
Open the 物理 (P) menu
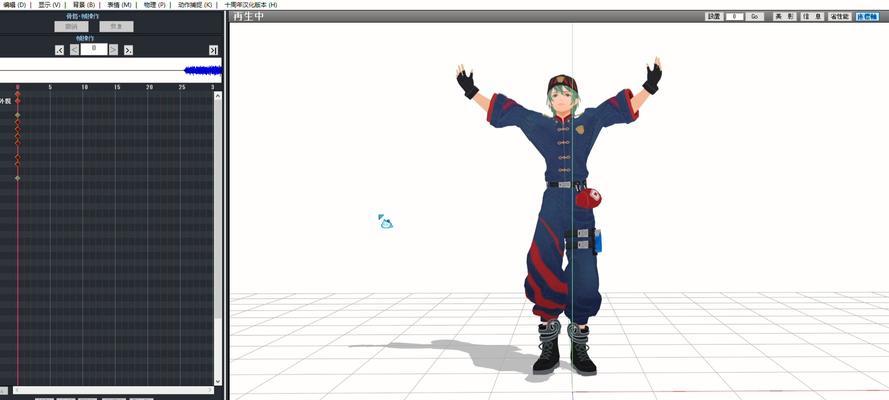(x=154, y=5)
